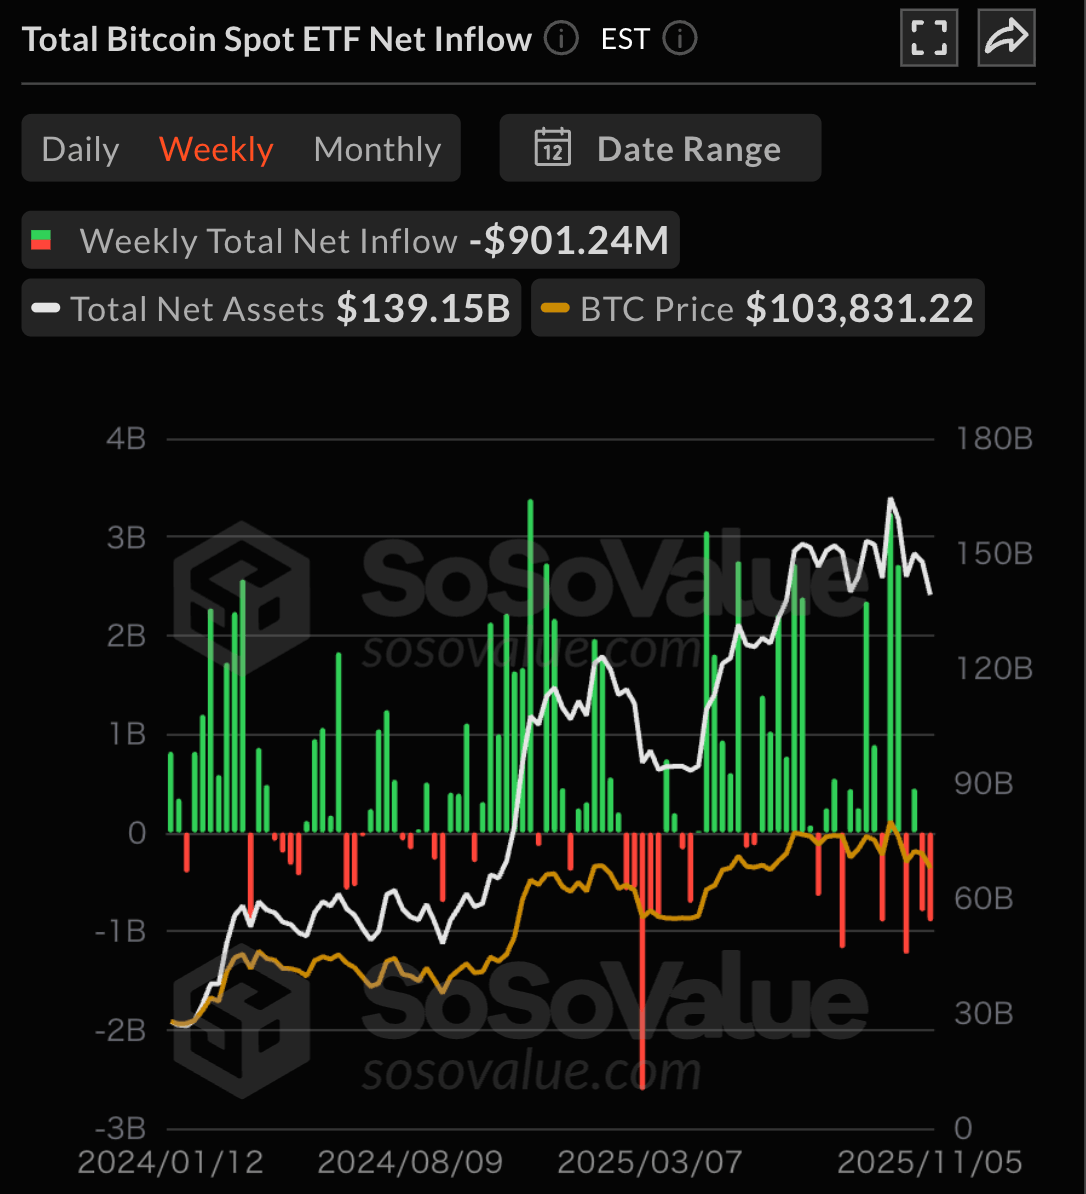Click the calendar icon in Date Range

coord(553,148)
